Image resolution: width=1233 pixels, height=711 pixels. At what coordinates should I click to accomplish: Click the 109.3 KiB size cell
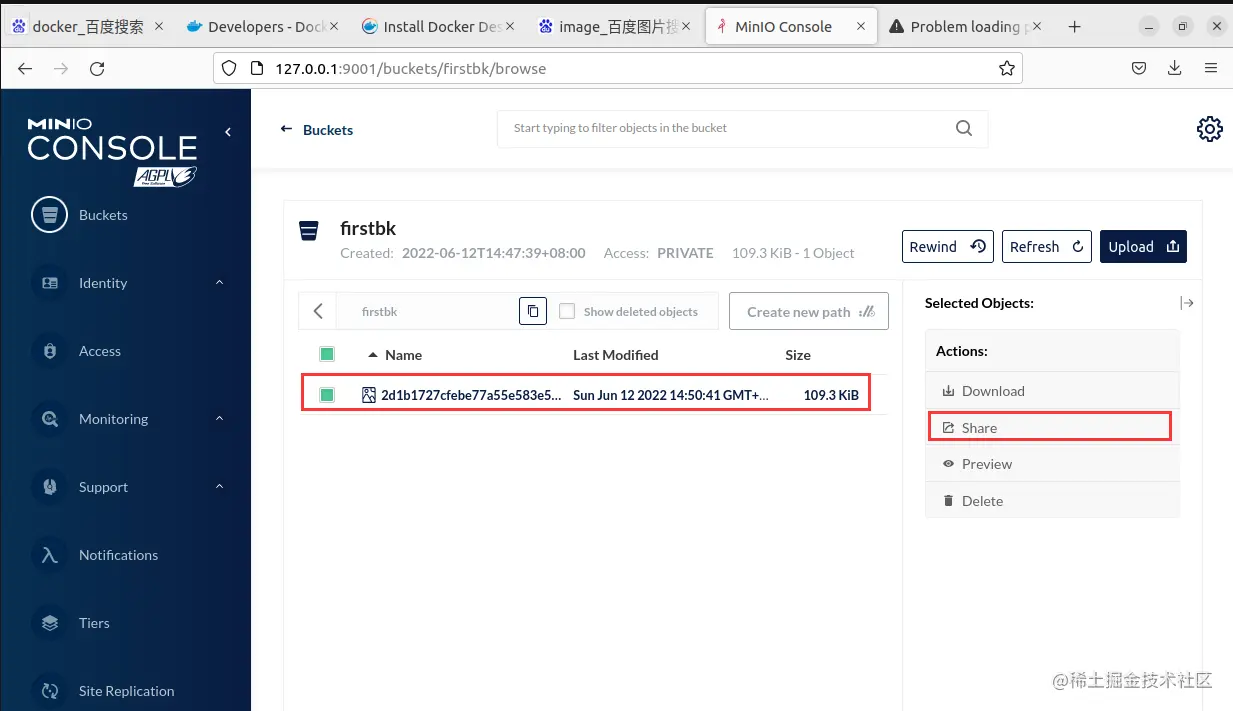[x=831, y=395]
